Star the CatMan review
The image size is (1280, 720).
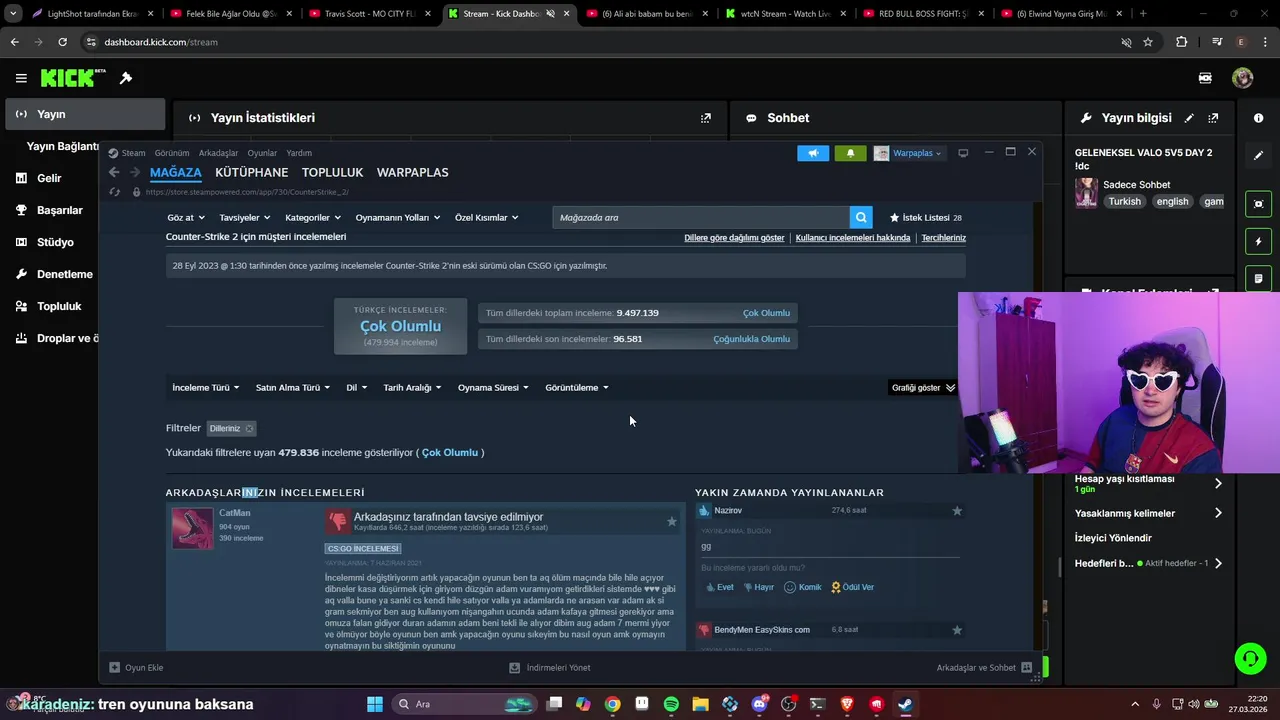tap(671, 521)
